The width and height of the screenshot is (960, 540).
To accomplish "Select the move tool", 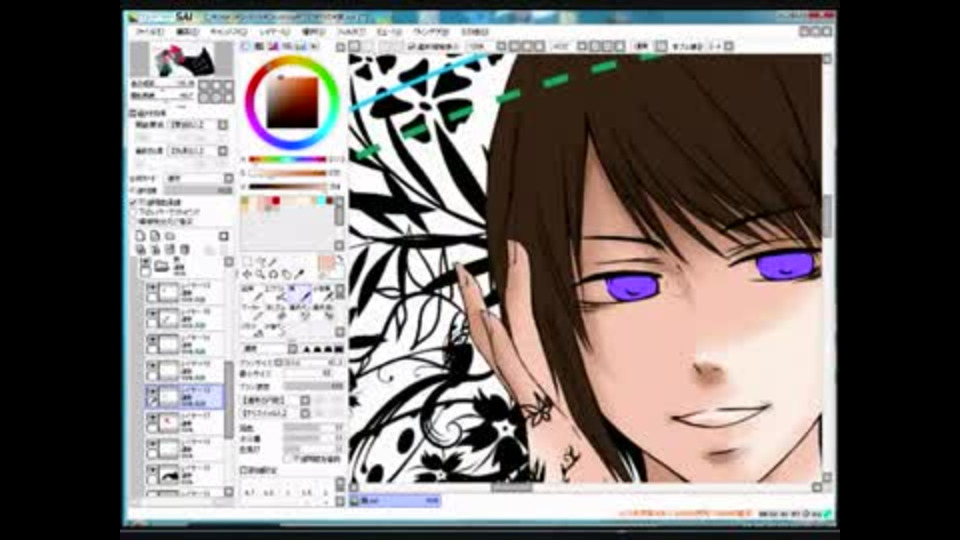I will pyautogui.click(x=247, y=274).
